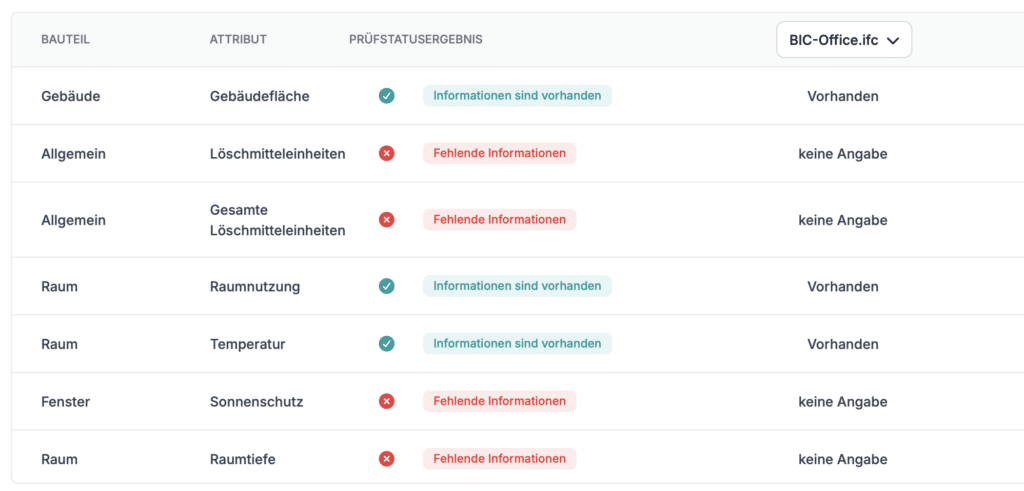Click the 'Fehlende Informationen' badge for Raumtiefe

pyautogui.click(x=500, y=458)
